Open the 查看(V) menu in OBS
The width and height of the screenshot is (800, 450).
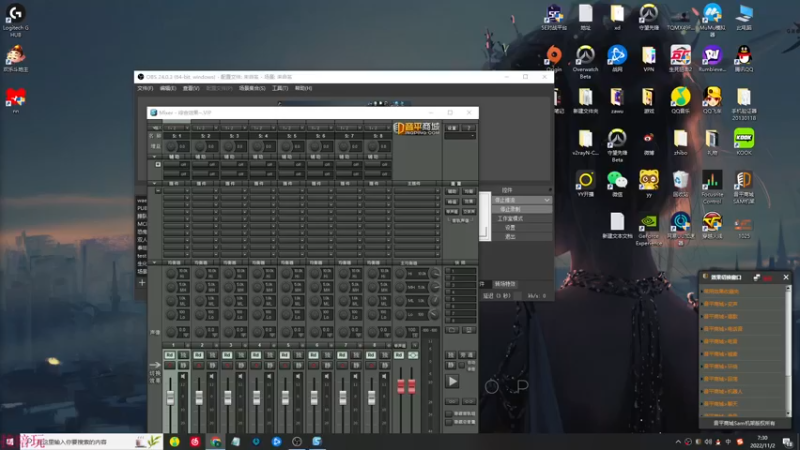click(x=191, y=88)
